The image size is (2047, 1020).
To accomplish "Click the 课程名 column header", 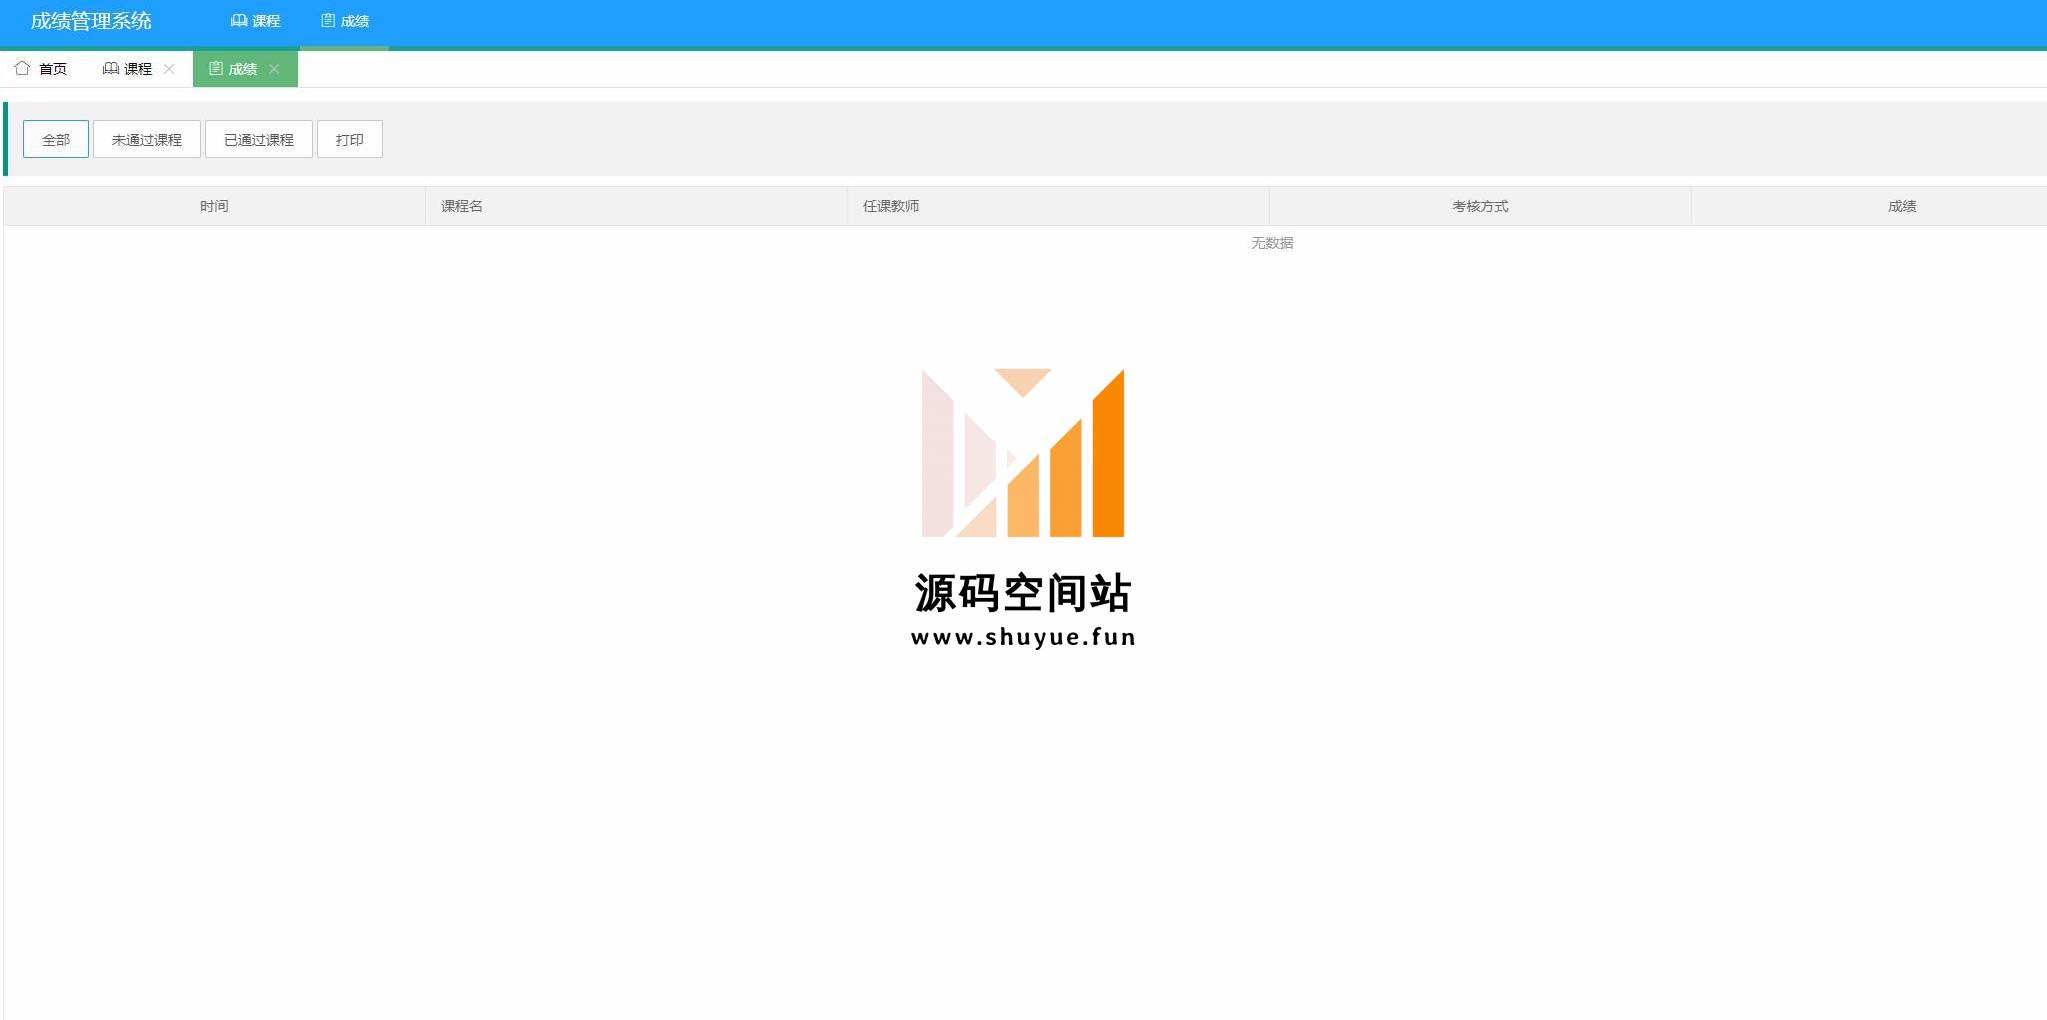I will point(636,206).
